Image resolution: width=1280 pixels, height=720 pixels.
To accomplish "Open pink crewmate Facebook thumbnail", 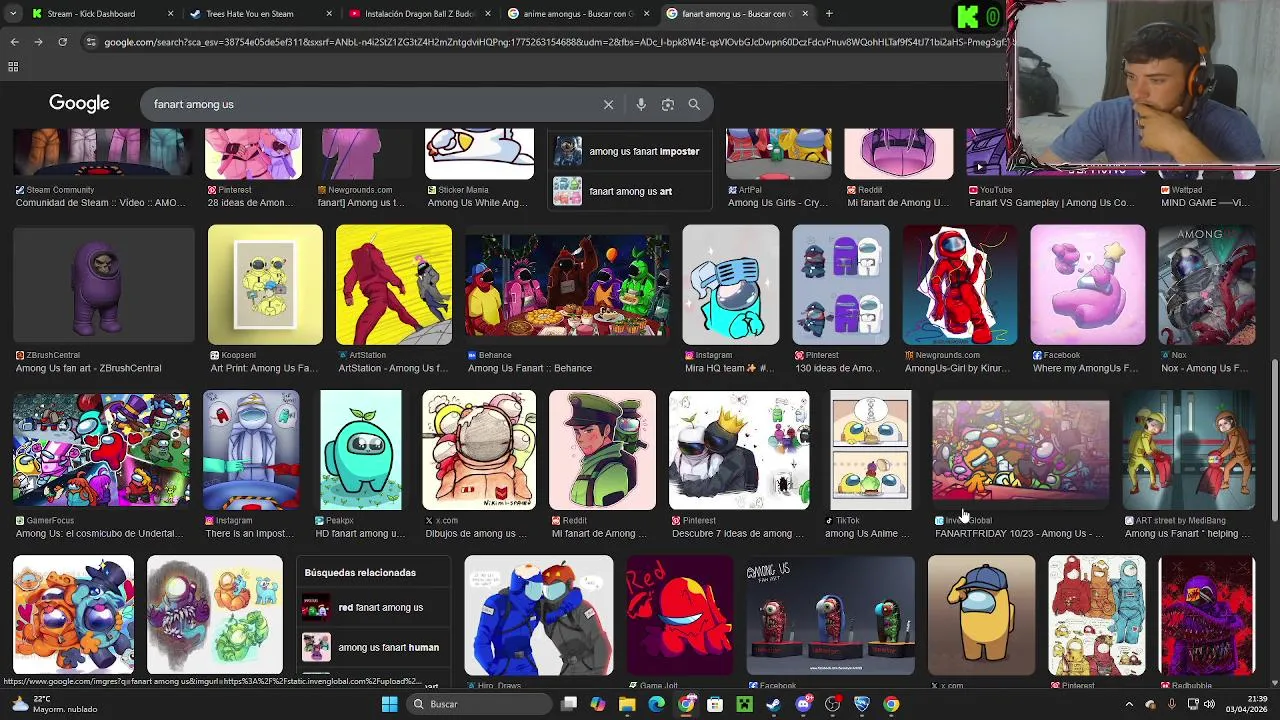I will (x=1088, y=285).
